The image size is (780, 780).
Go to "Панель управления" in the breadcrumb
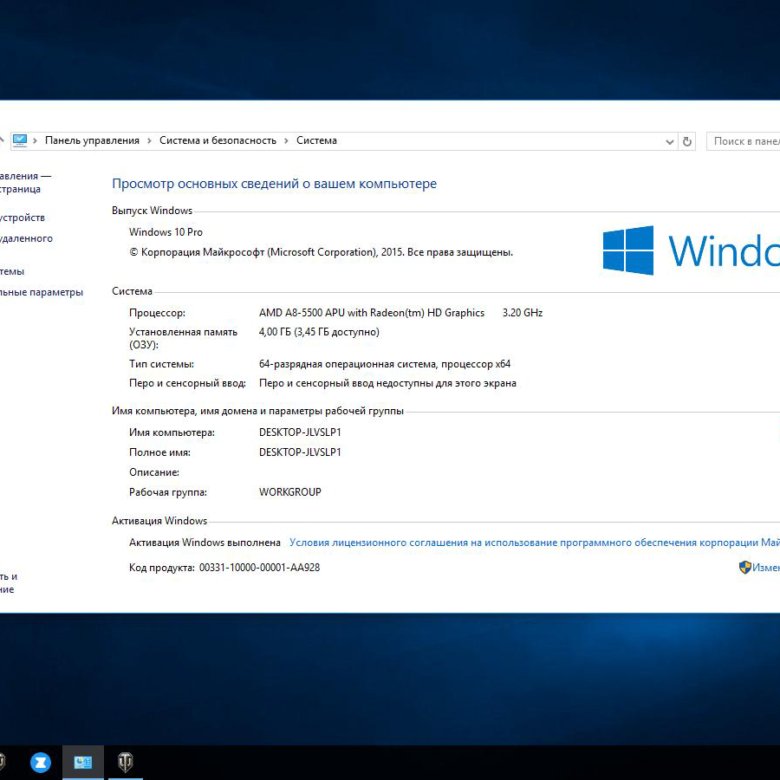(92, 141)
